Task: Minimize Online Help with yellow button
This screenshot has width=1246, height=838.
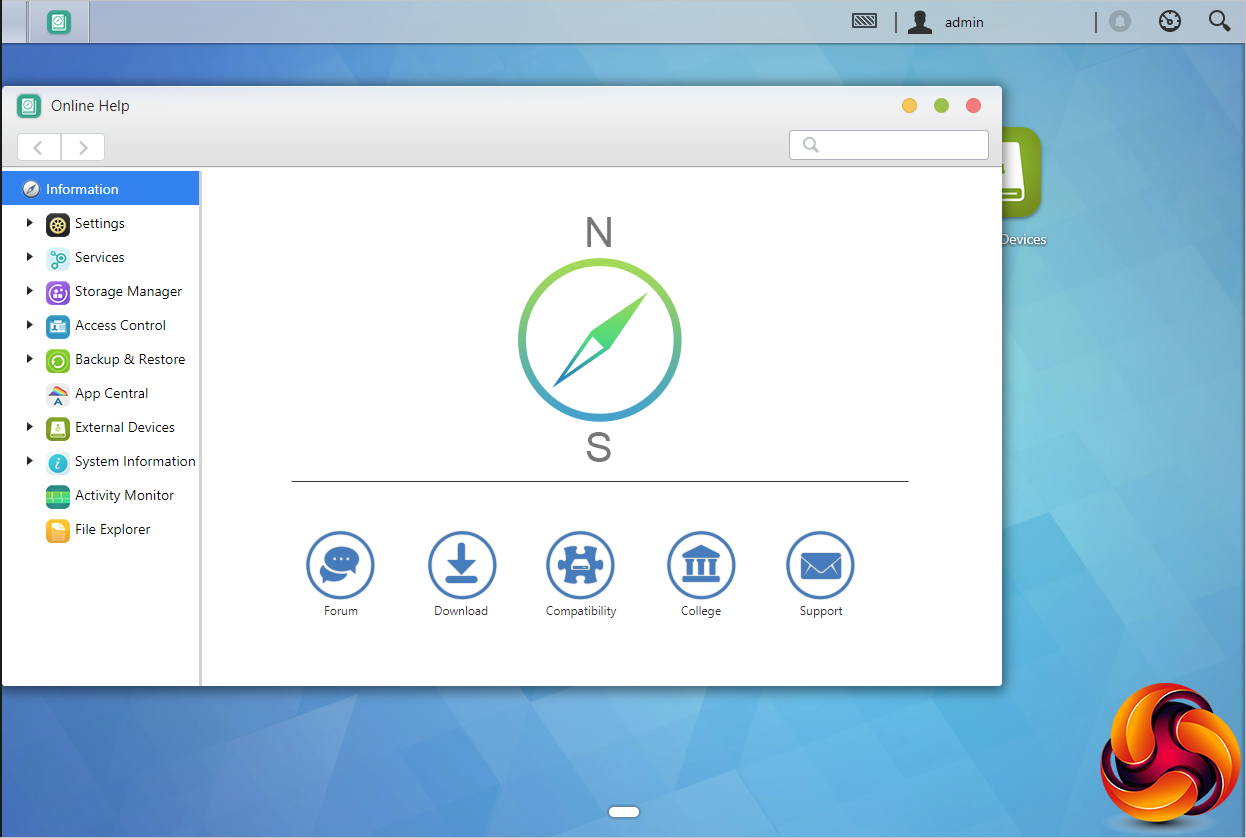Action: tap(909, 106)
